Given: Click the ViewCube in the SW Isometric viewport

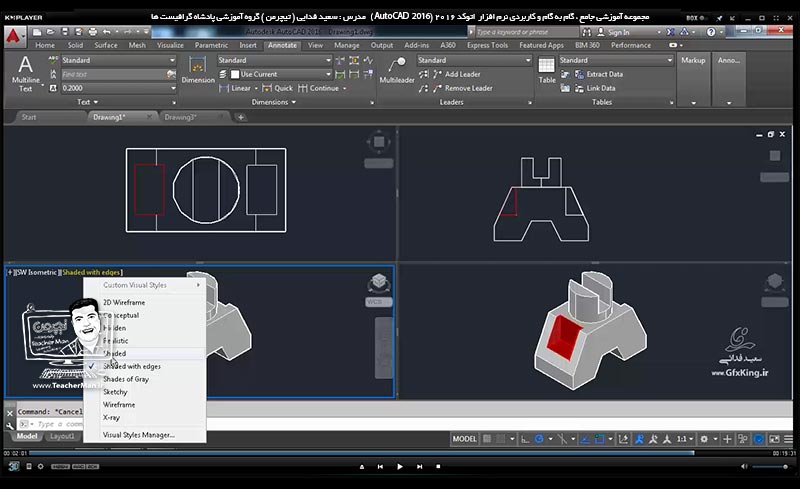Looking at the screenshot, I should (x=379, y=282).
